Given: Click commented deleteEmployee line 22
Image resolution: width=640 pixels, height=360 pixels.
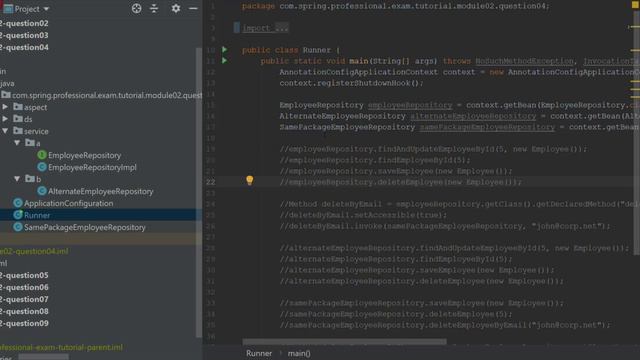Looking at the screenshot, I should click(400, 182).
